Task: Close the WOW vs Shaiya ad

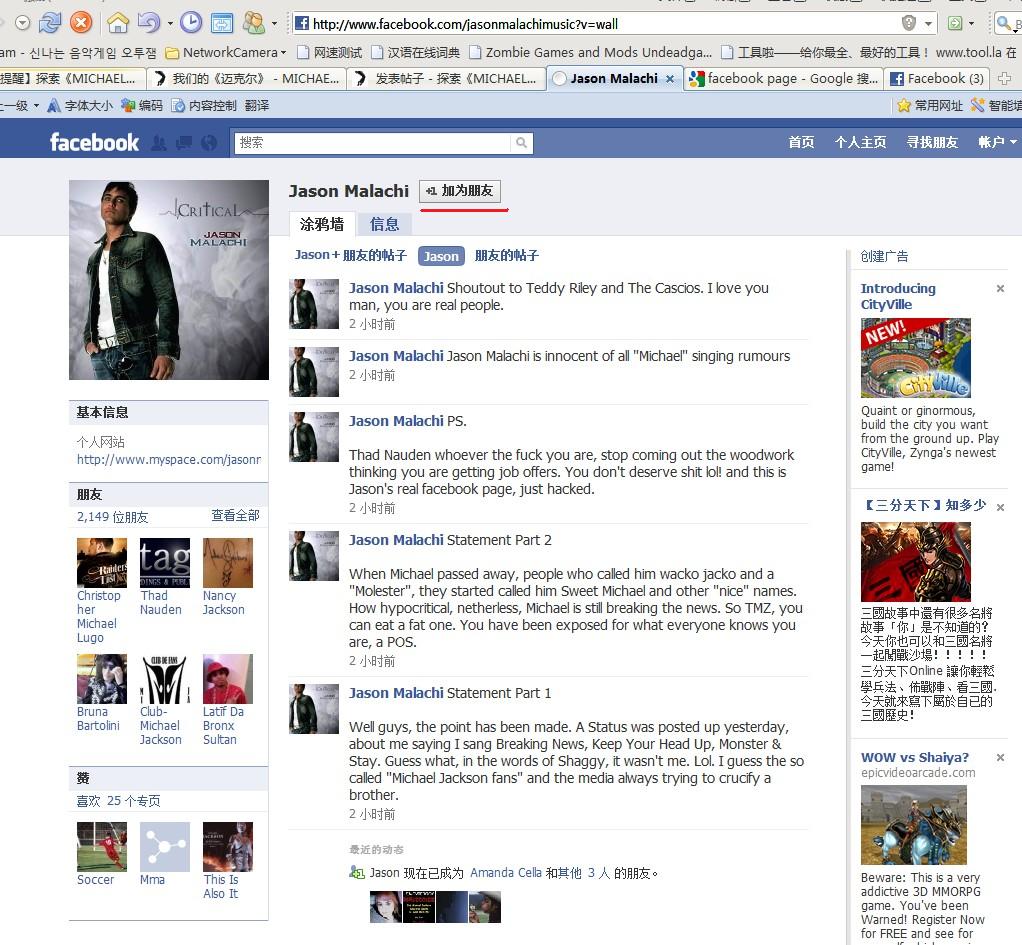Action: pos(1000,757)
